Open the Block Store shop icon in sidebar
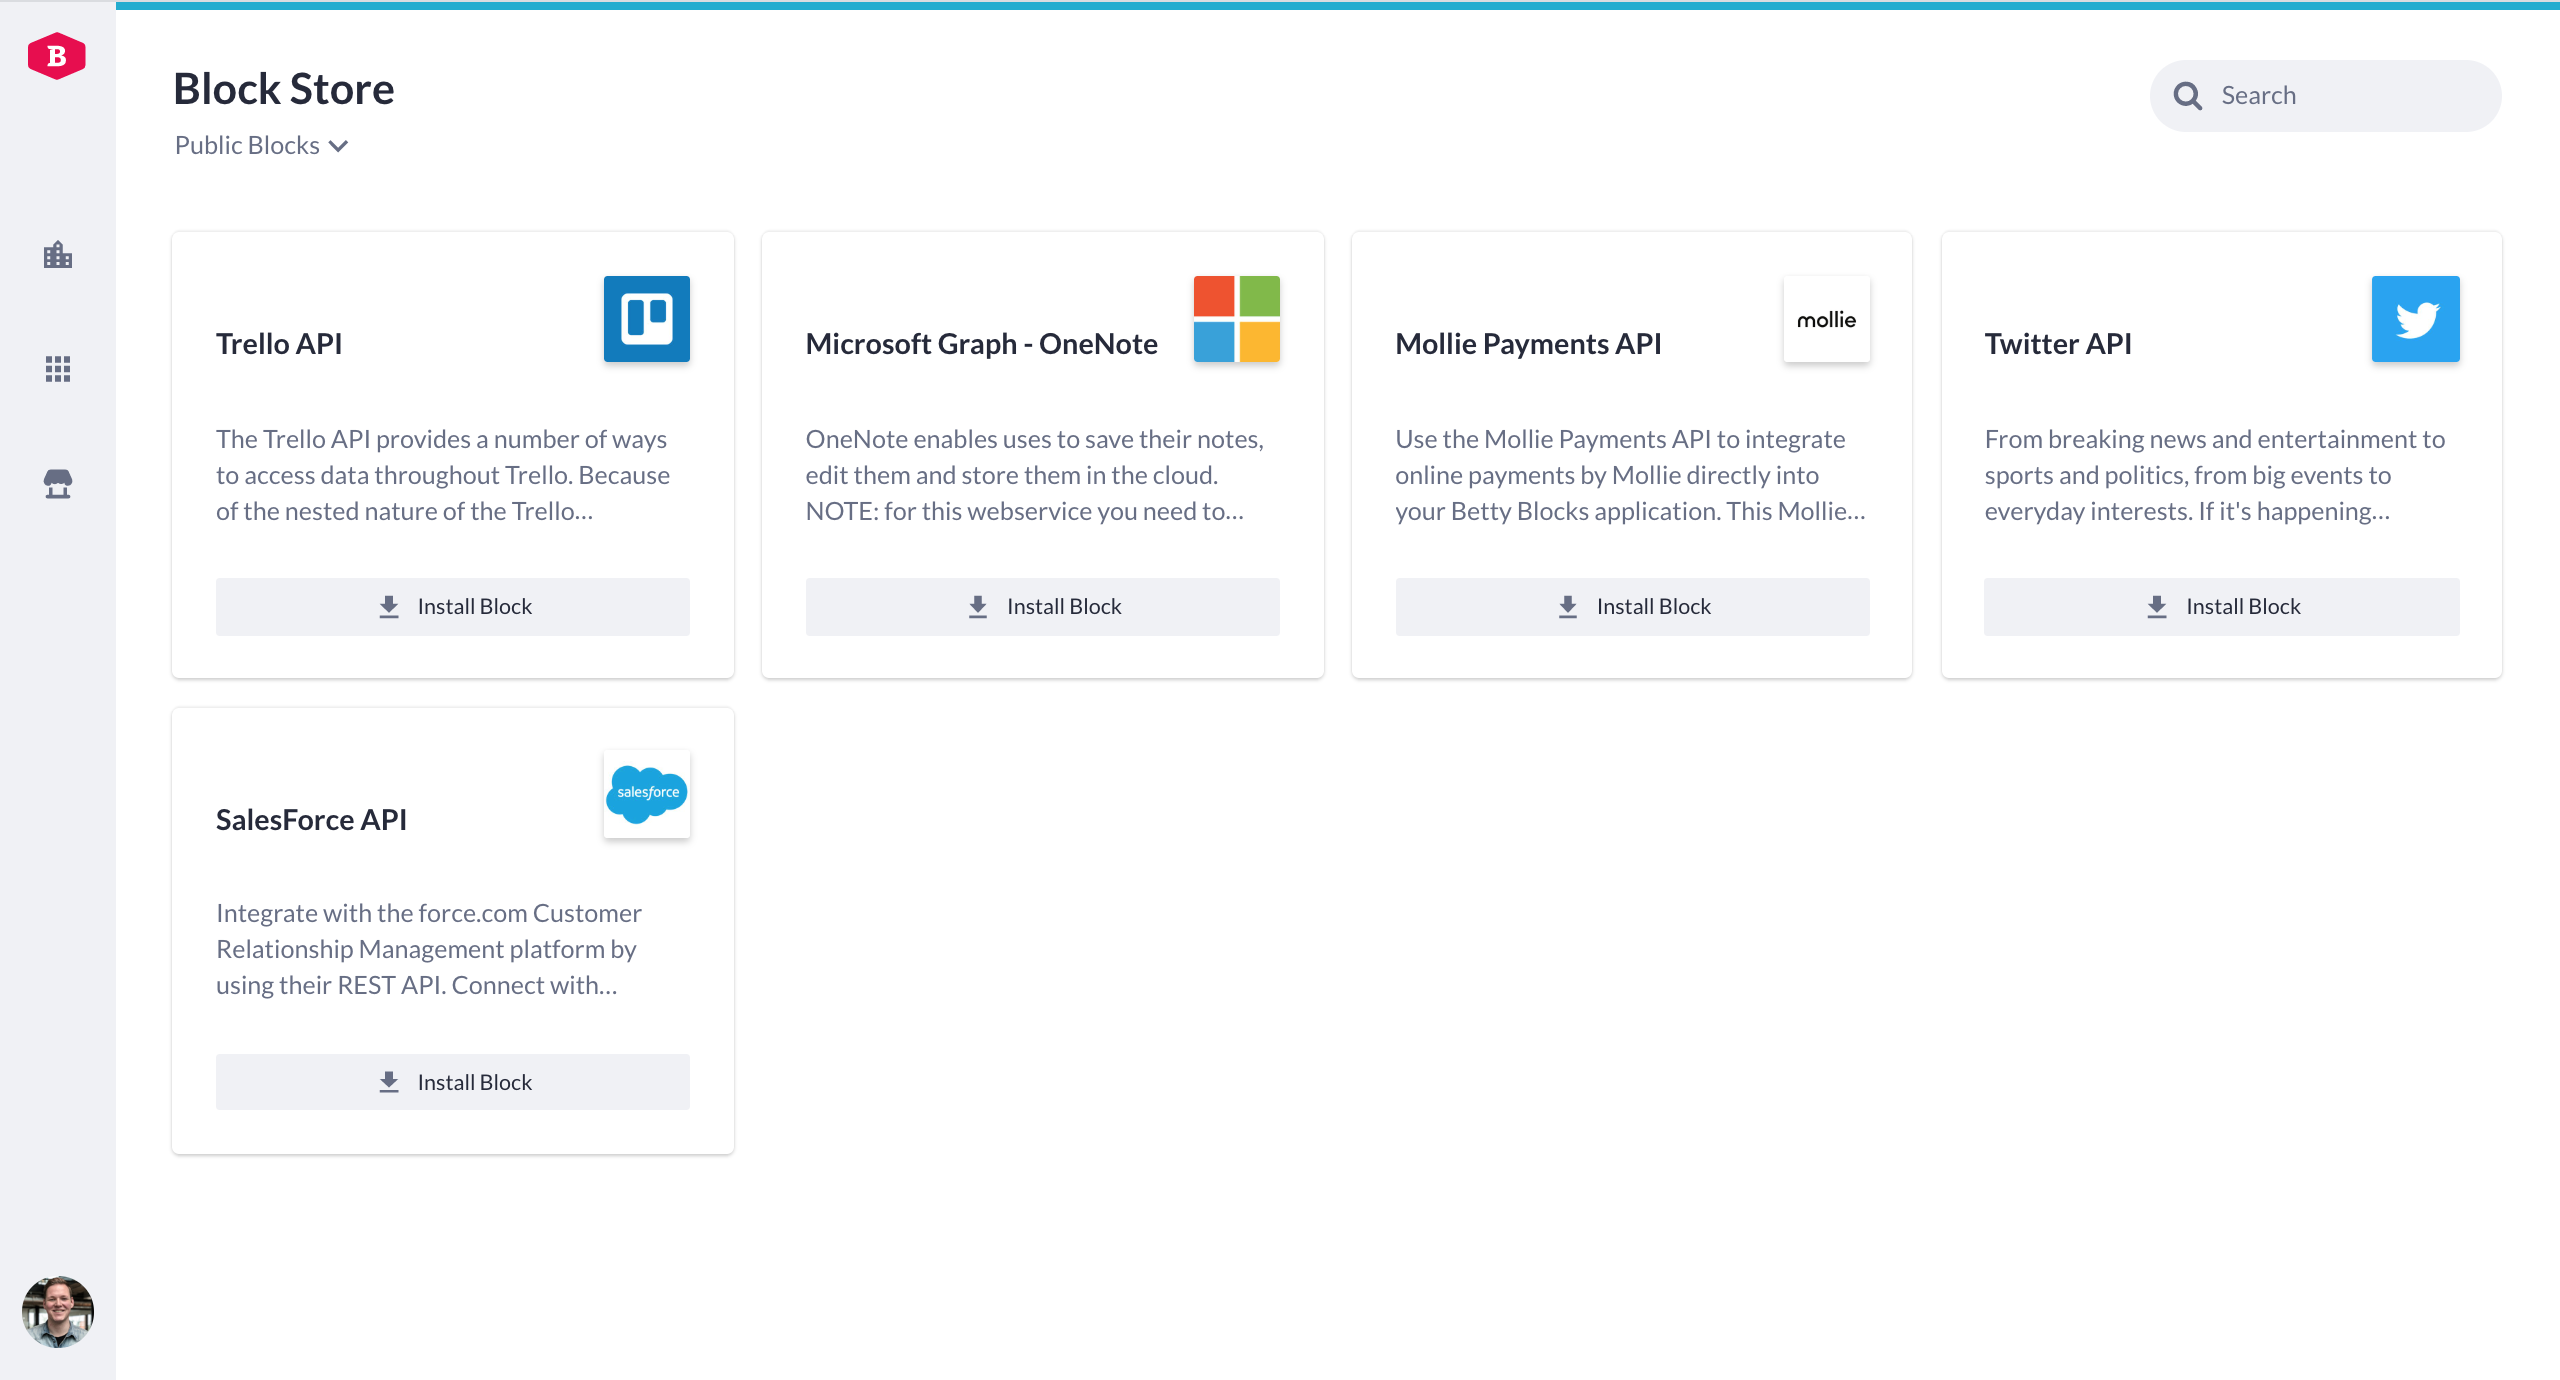 point(58,484)
